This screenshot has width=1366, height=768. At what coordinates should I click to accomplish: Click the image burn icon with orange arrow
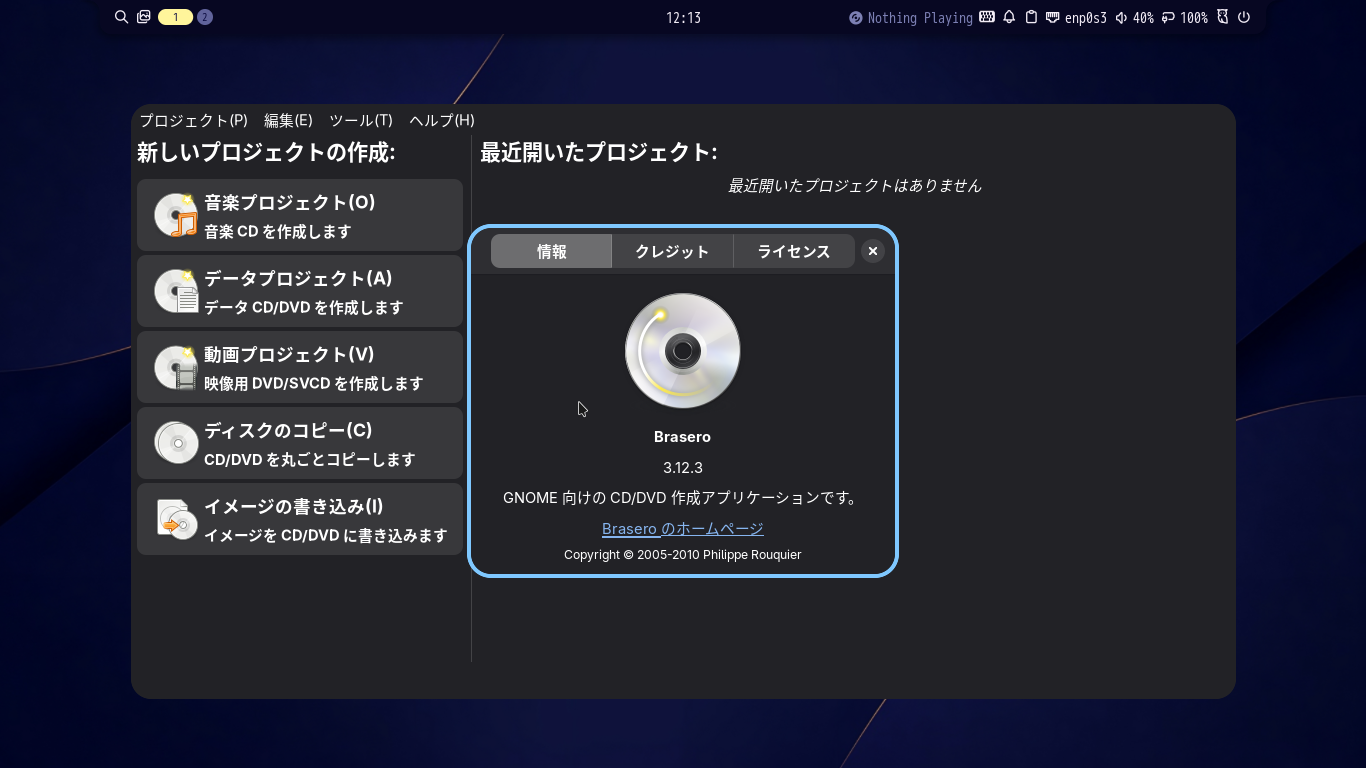click(176, 519)
